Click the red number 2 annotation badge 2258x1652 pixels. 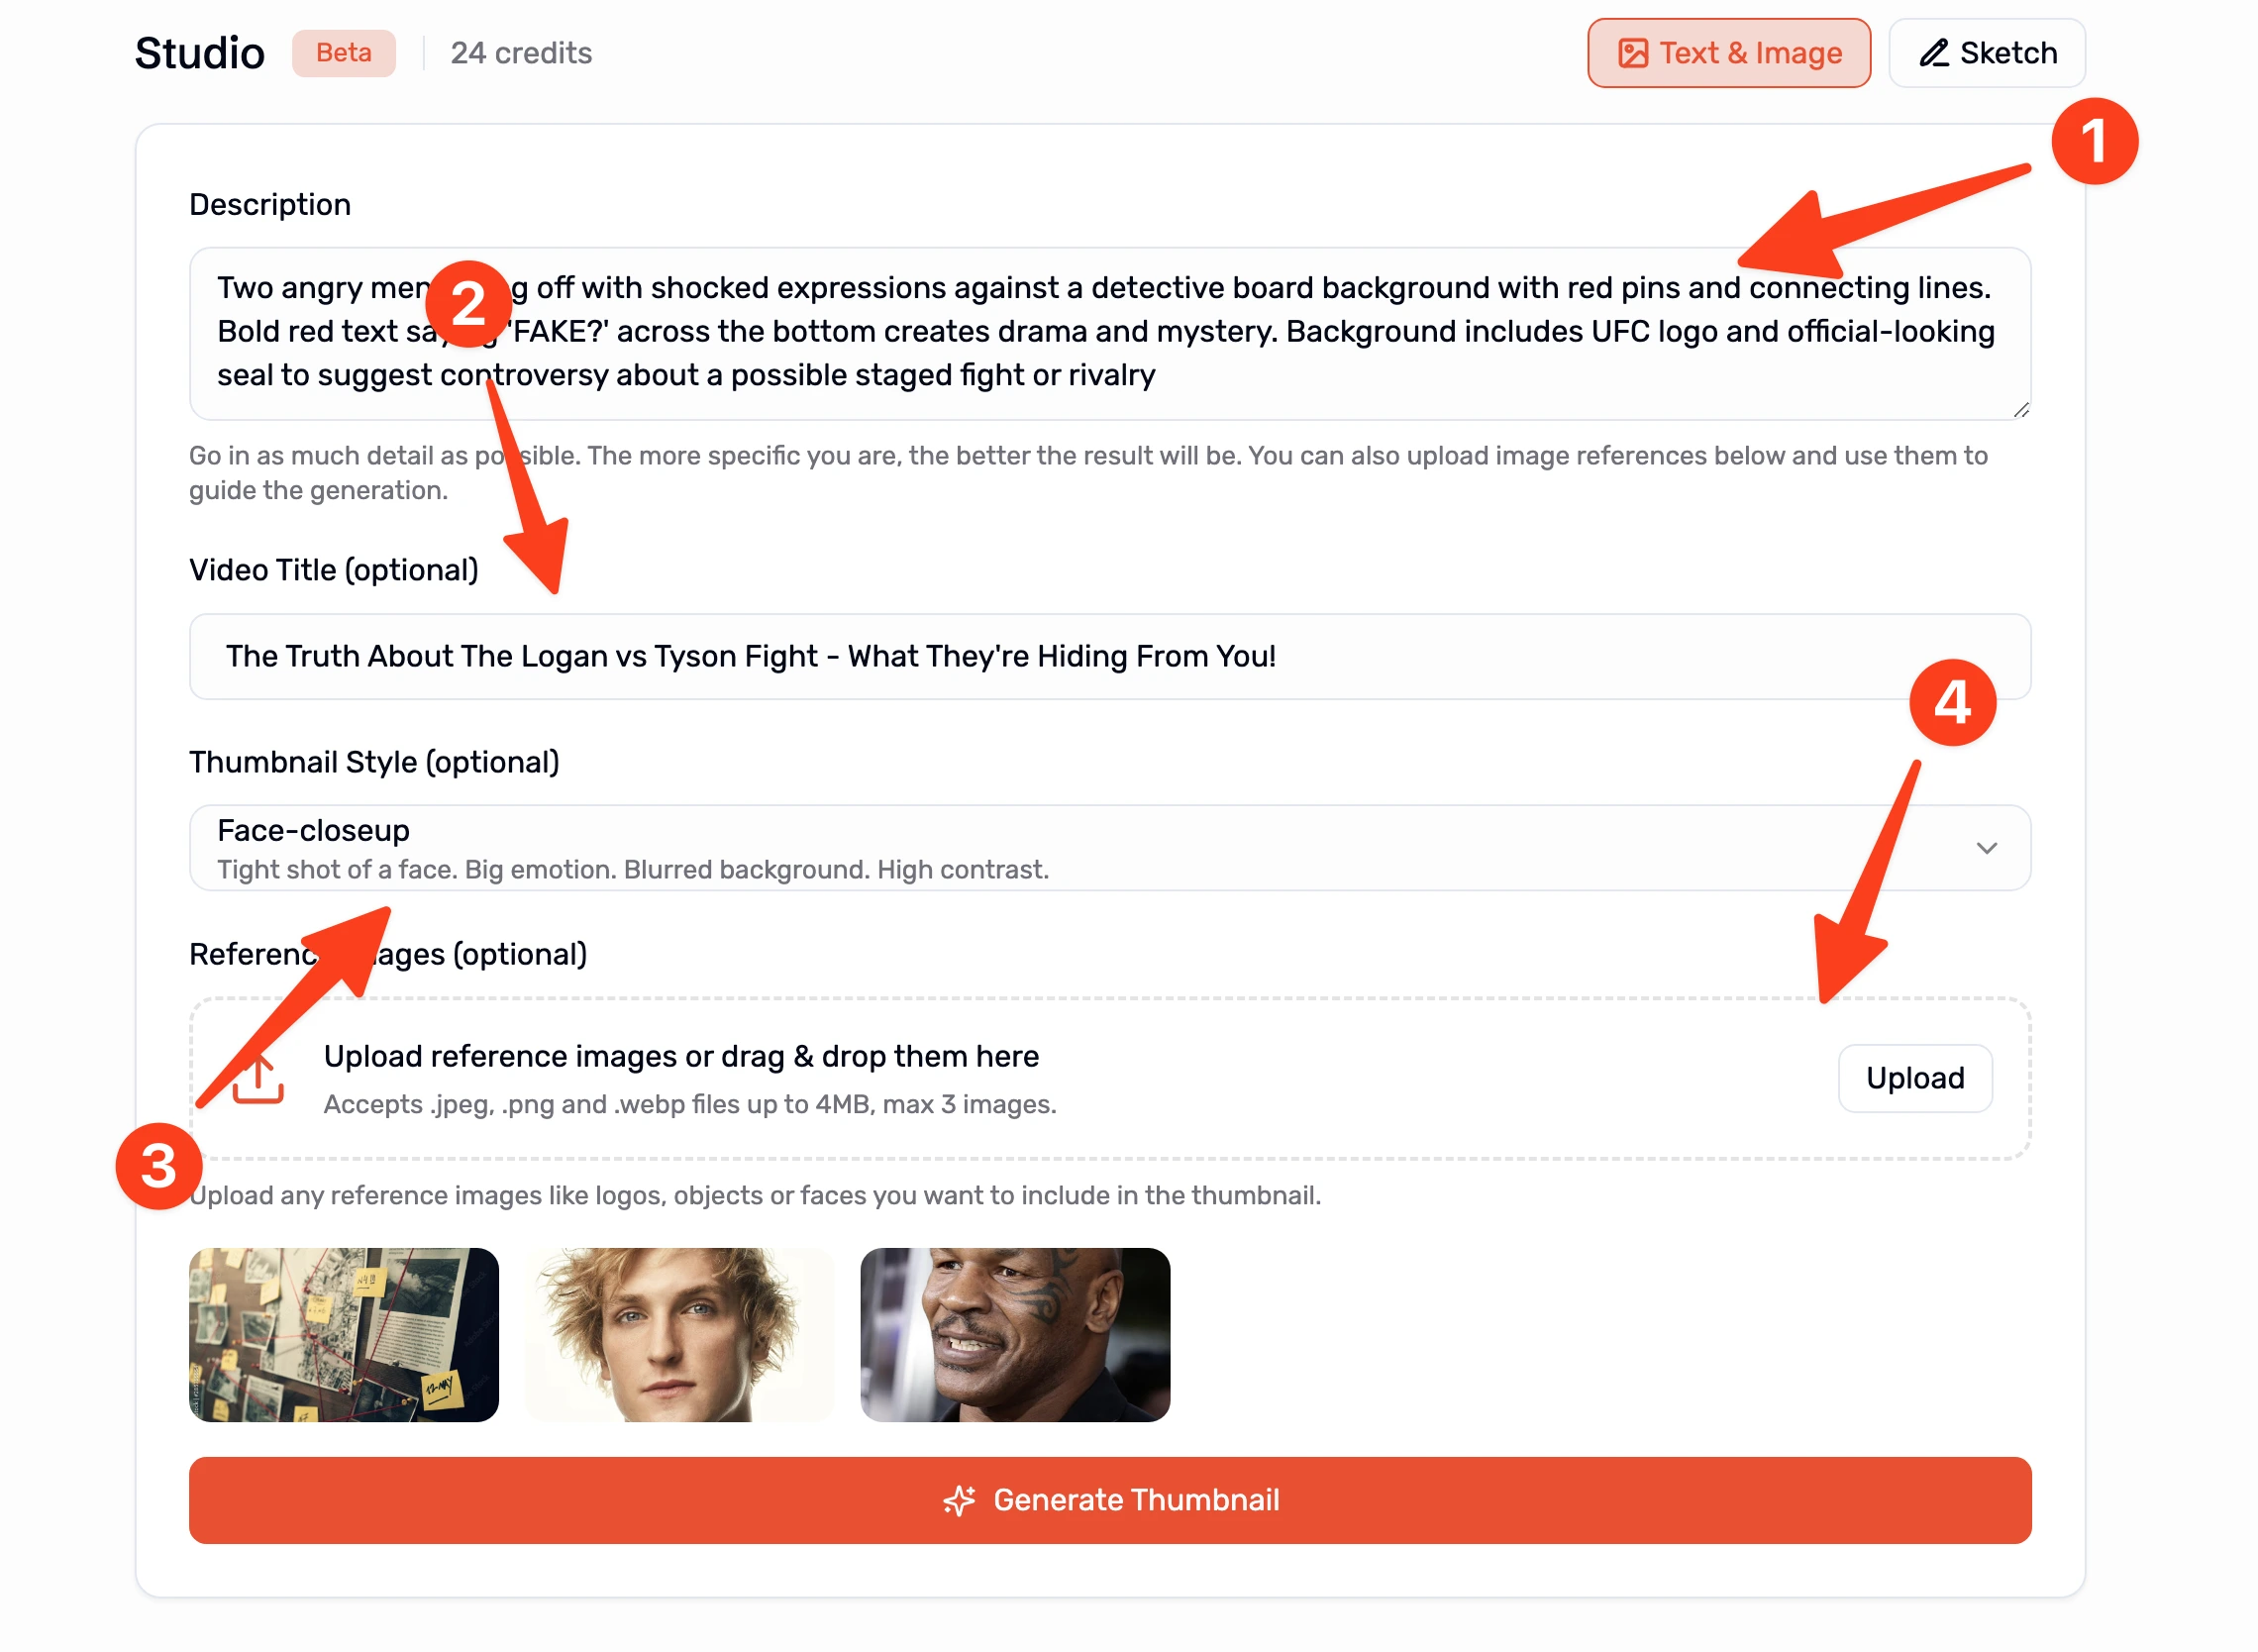468,304
